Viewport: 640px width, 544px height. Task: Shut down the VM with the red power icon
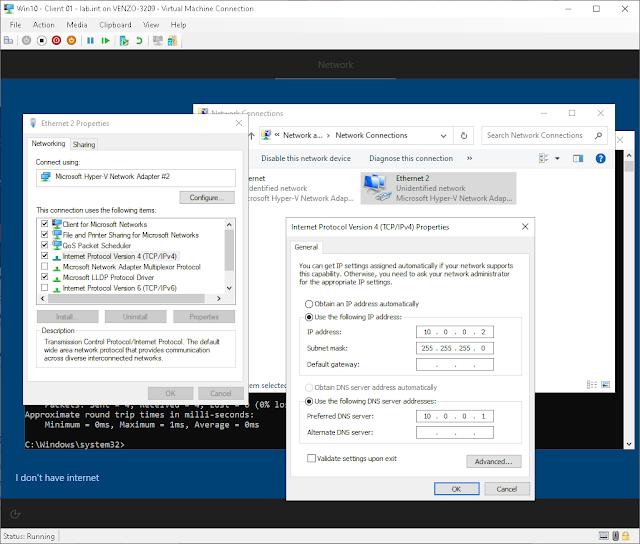56,40
